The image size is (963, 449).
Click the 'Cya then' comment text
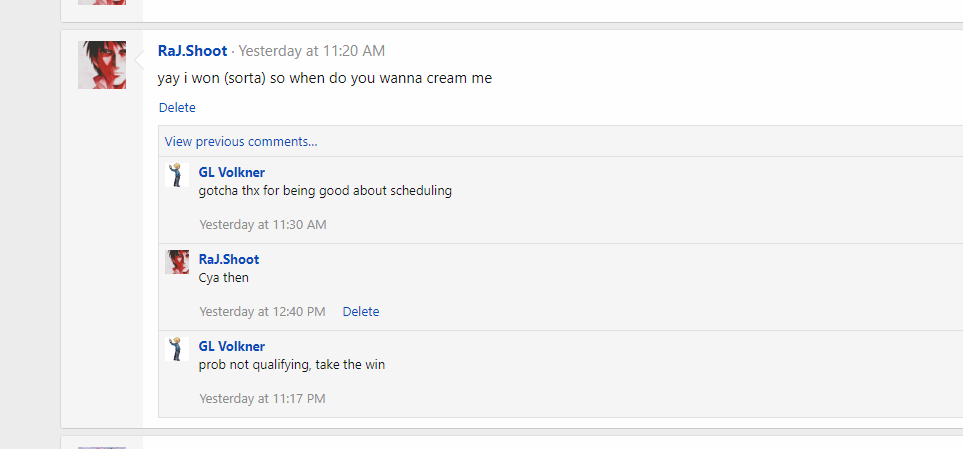[x=224, y=278]
